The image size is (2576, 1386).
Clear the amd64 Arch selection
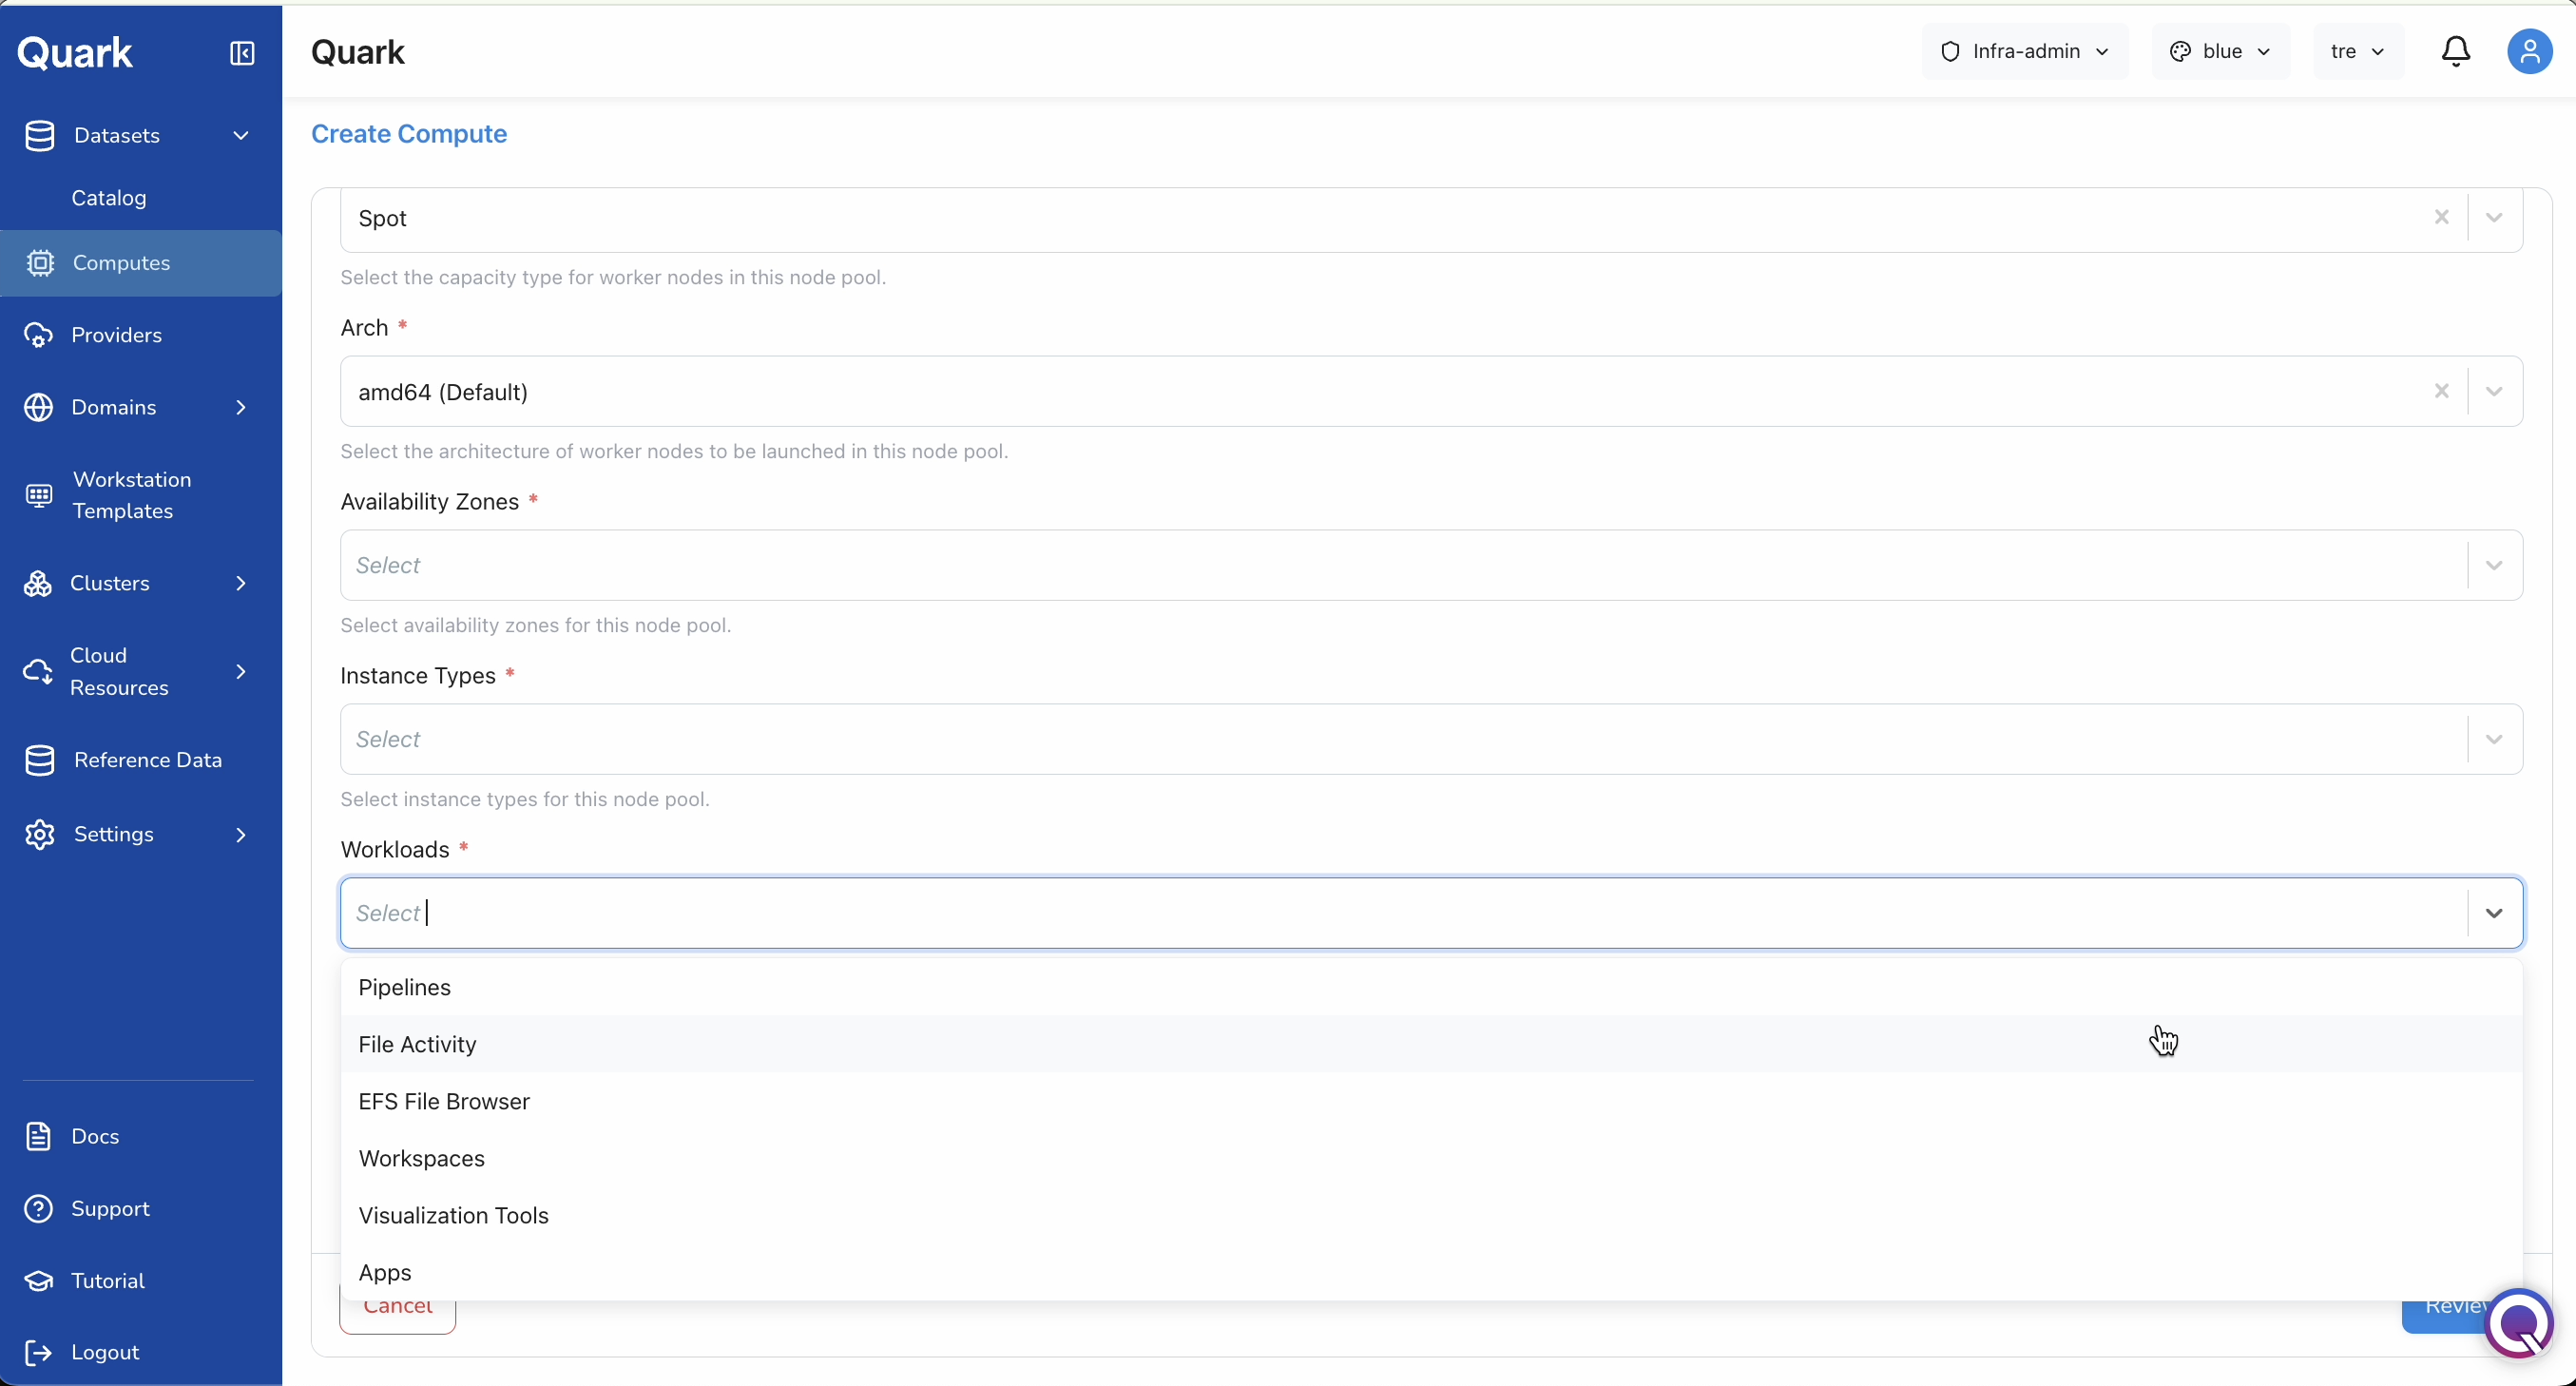click(2441, 392)
